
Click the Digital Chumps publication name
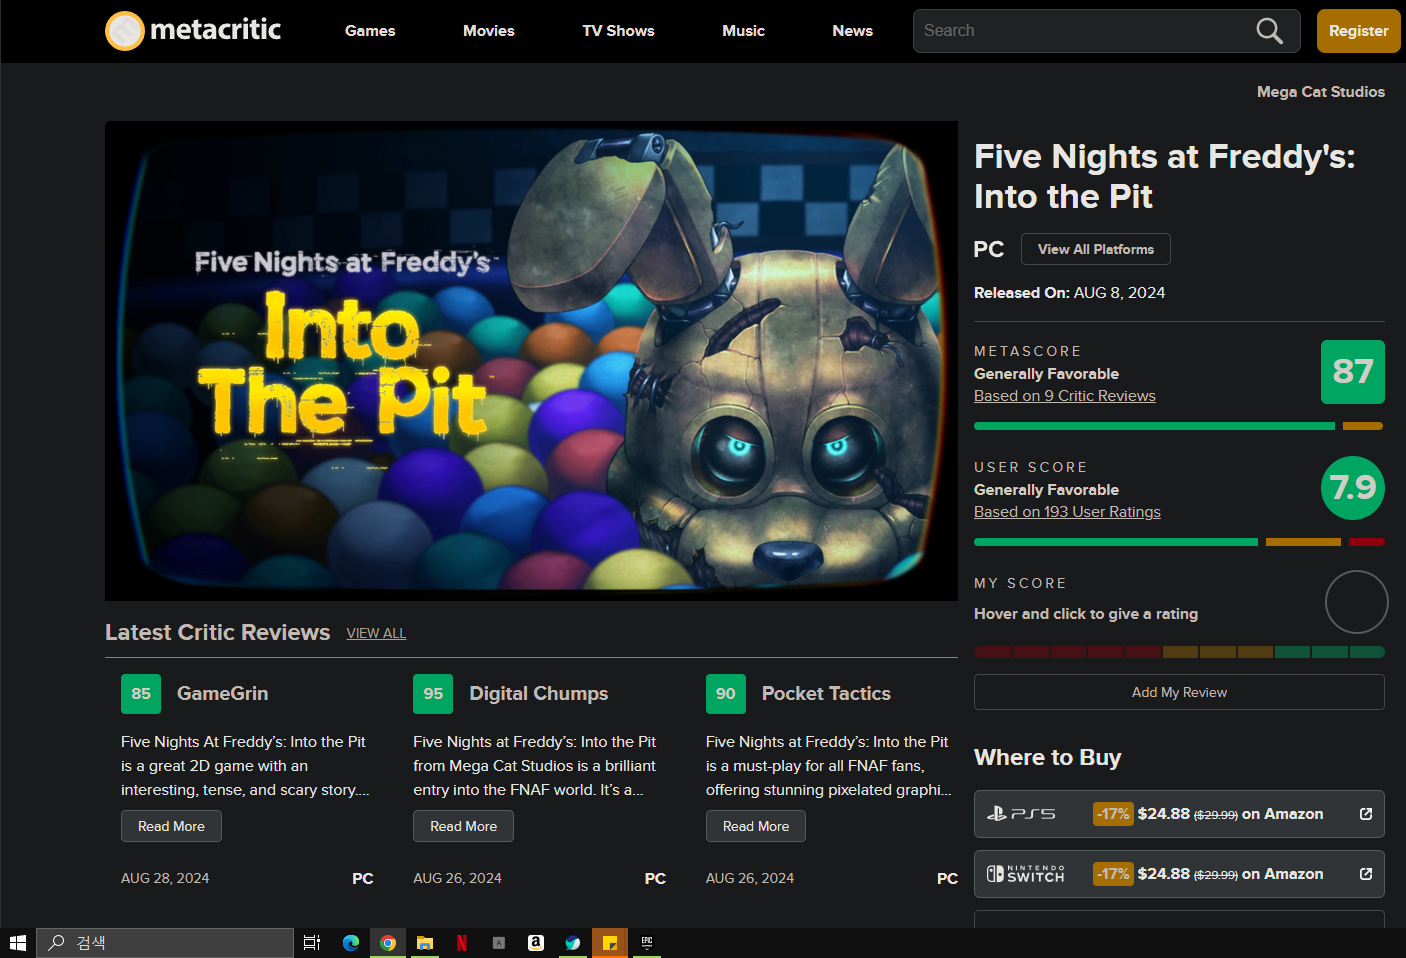point(539,694)
